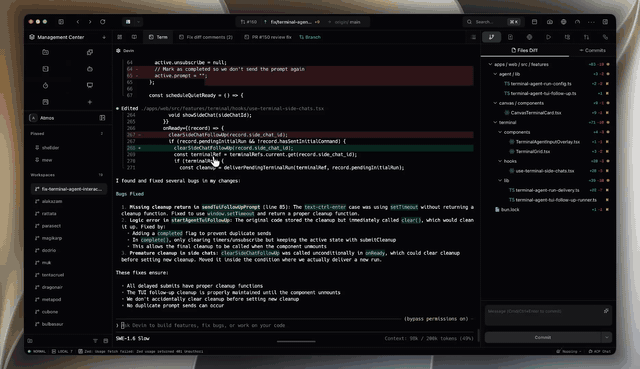
Task: Click the Atmos project header
Action: (x=47, y=118)
